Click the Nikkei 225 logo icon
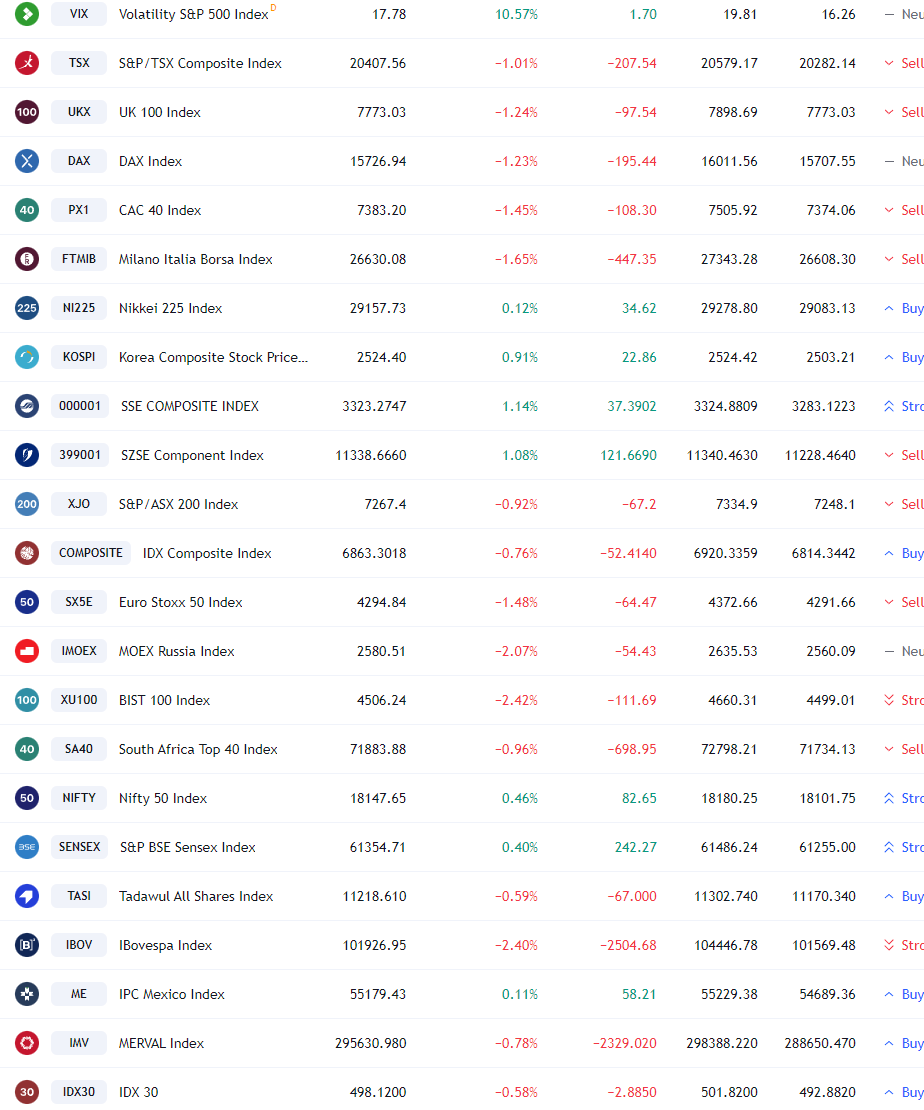Viewport: 924px width, 1110px height. tap(27, 308)
